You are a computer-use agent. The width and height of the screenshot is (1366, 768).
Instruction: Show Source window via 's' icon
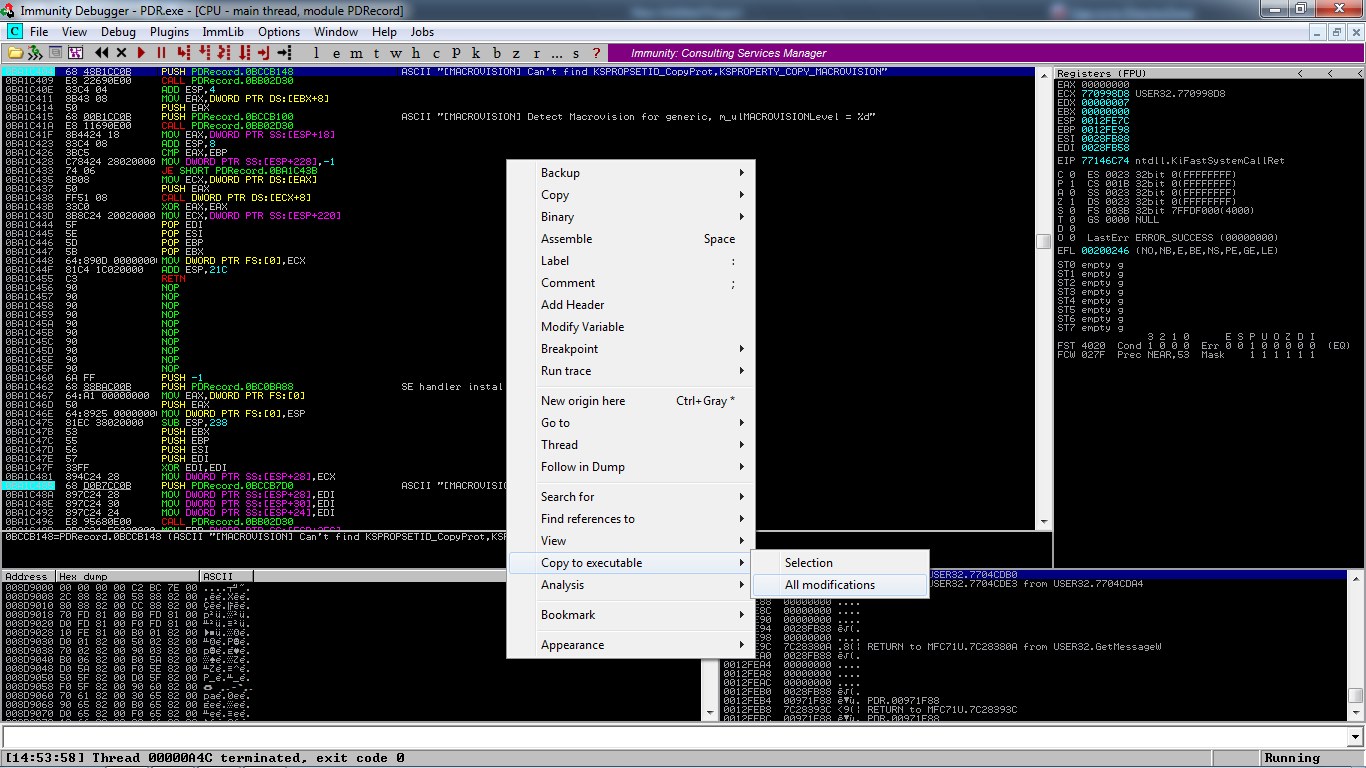coord(577,53)
